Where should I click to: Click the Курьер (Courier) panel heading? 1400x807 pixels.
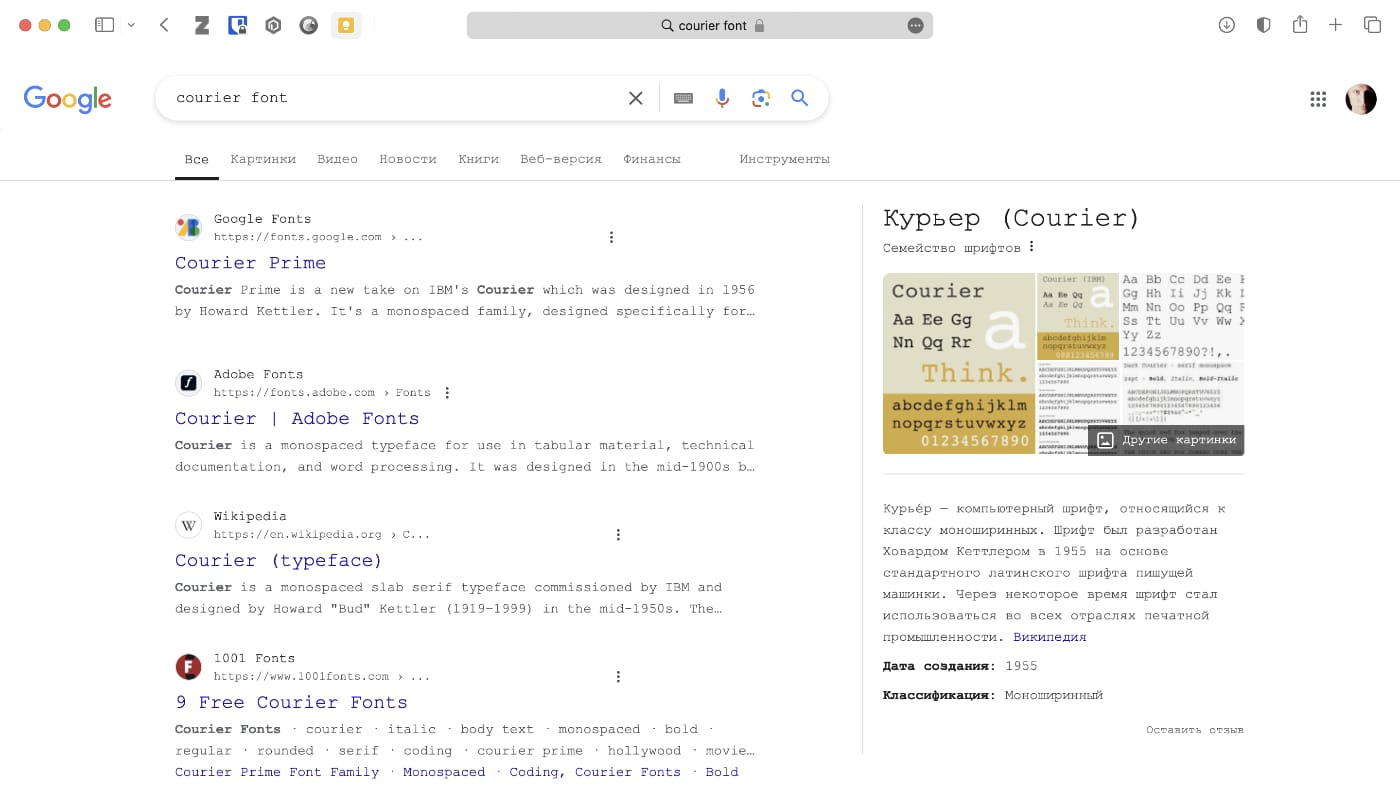1011,218
